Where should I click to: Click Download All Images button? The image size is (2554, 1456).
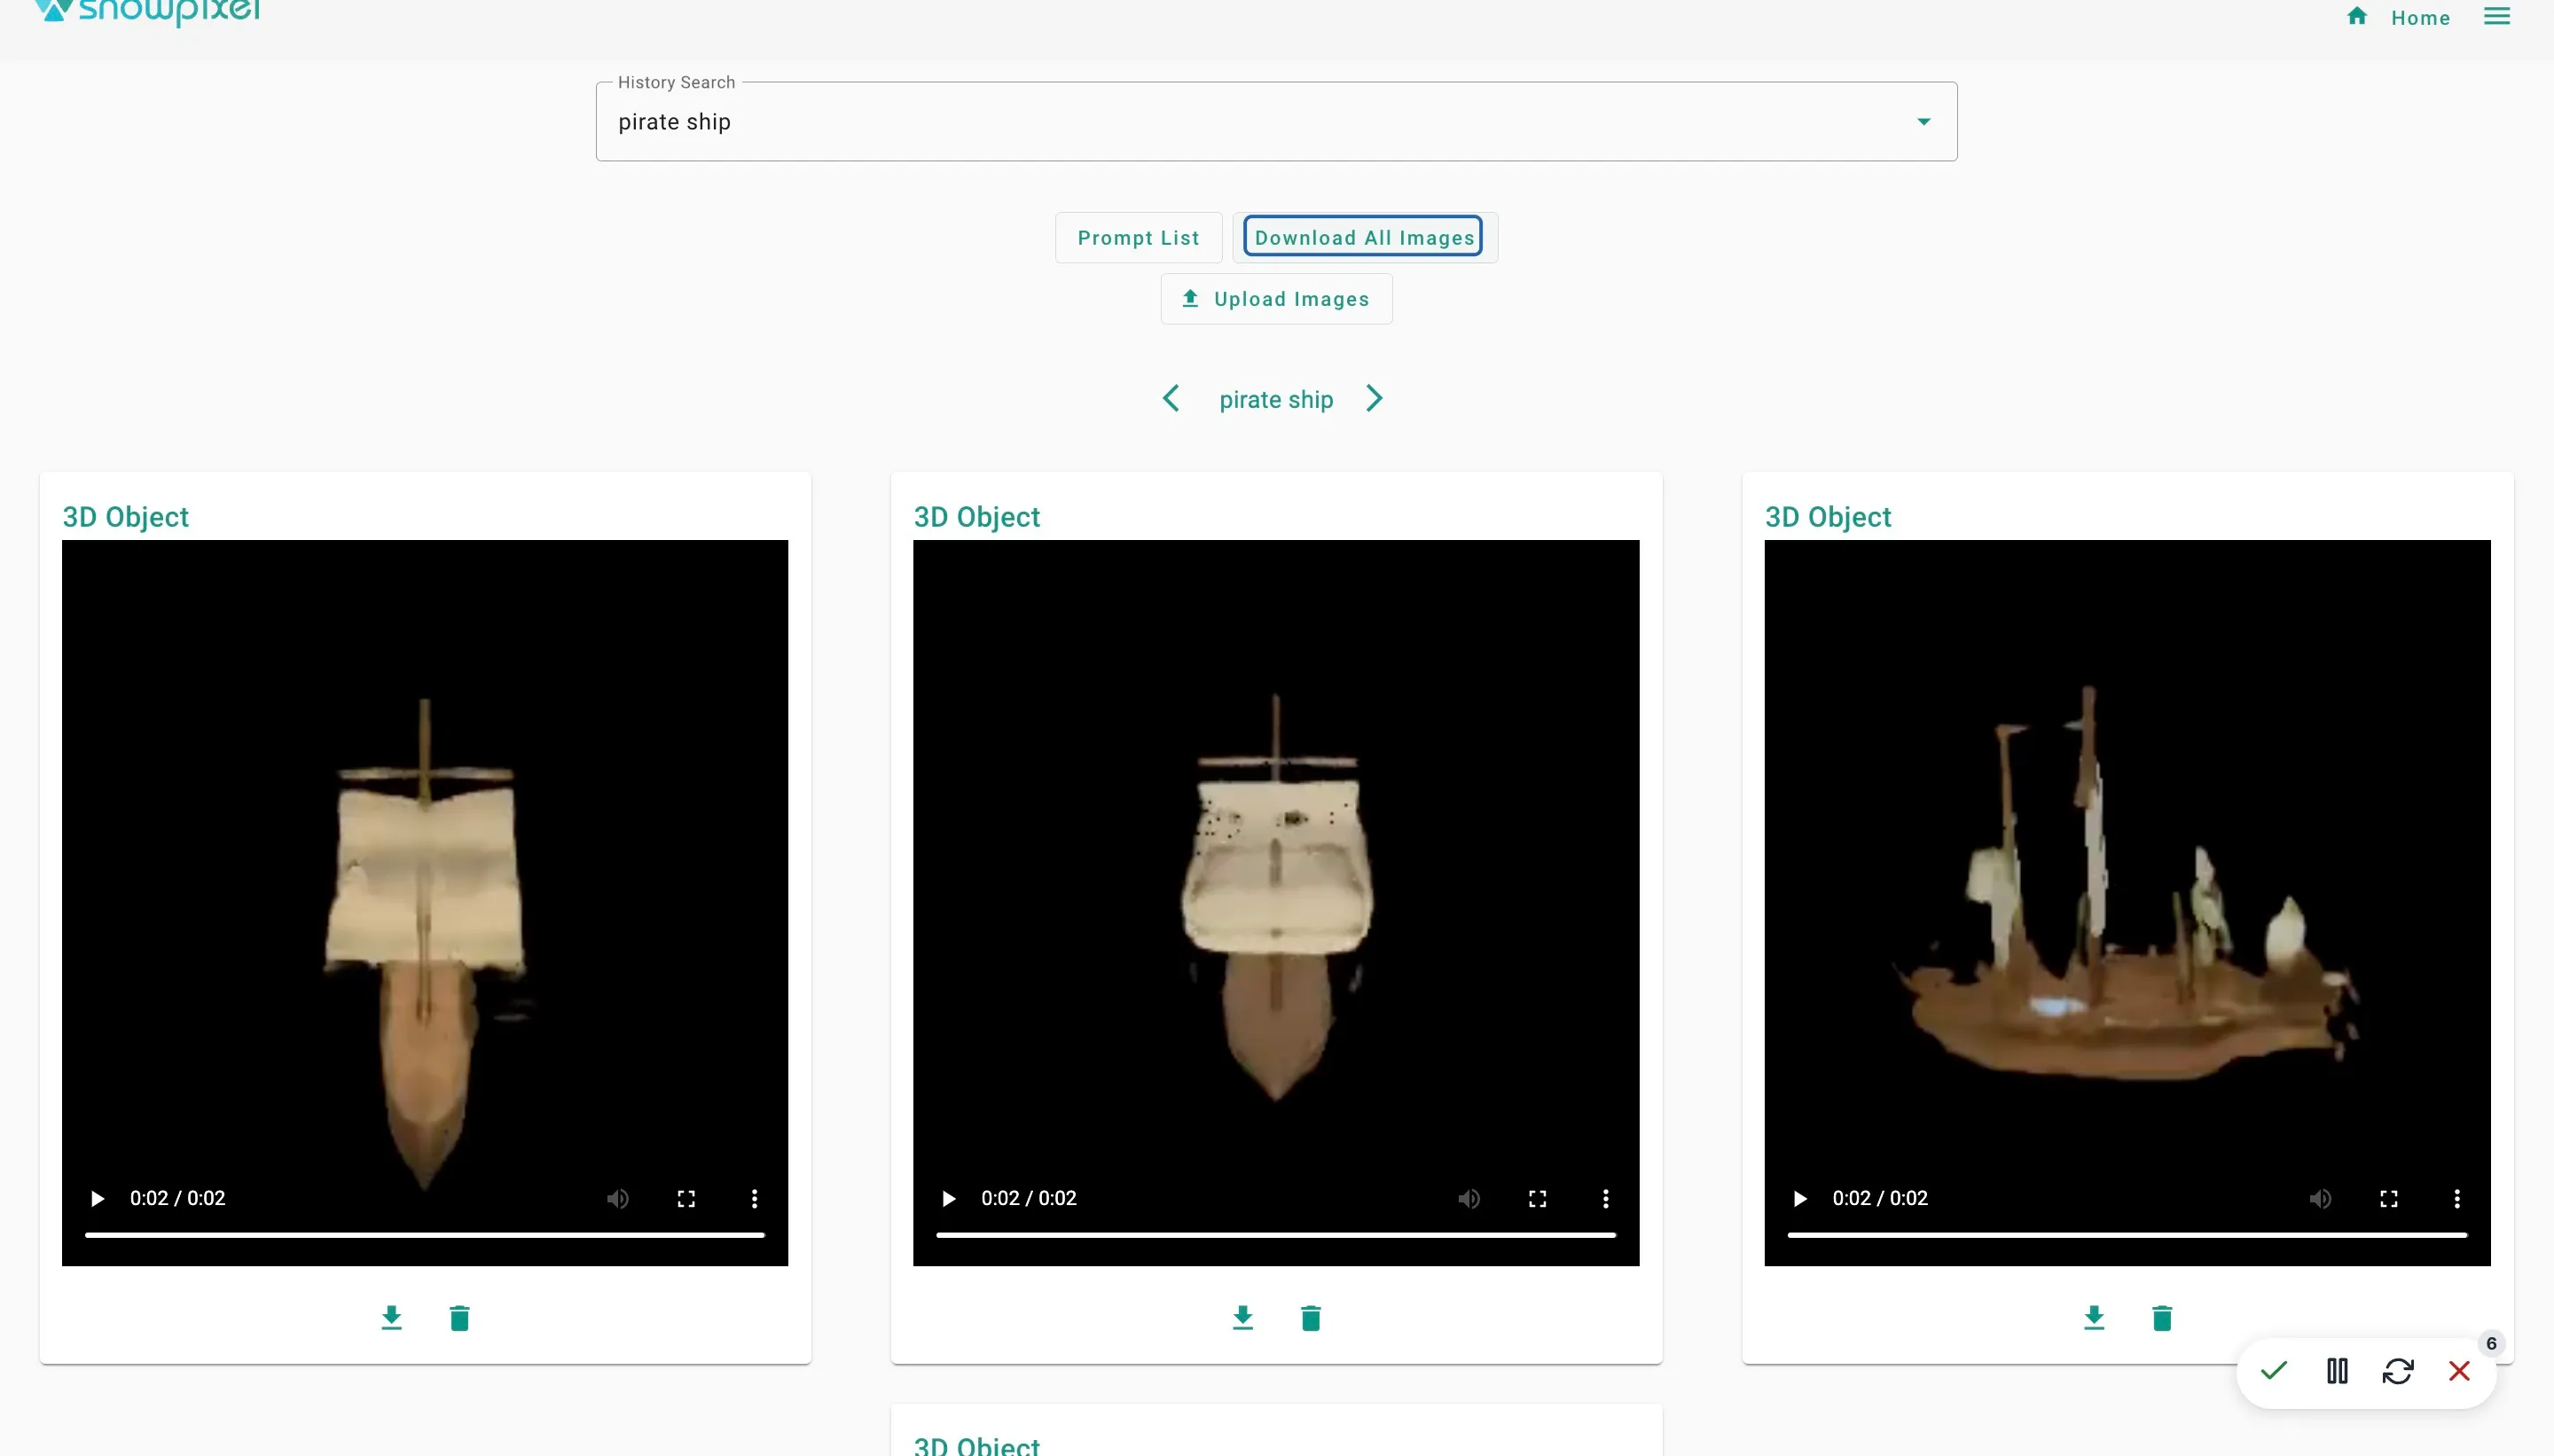coord(1364,238)
